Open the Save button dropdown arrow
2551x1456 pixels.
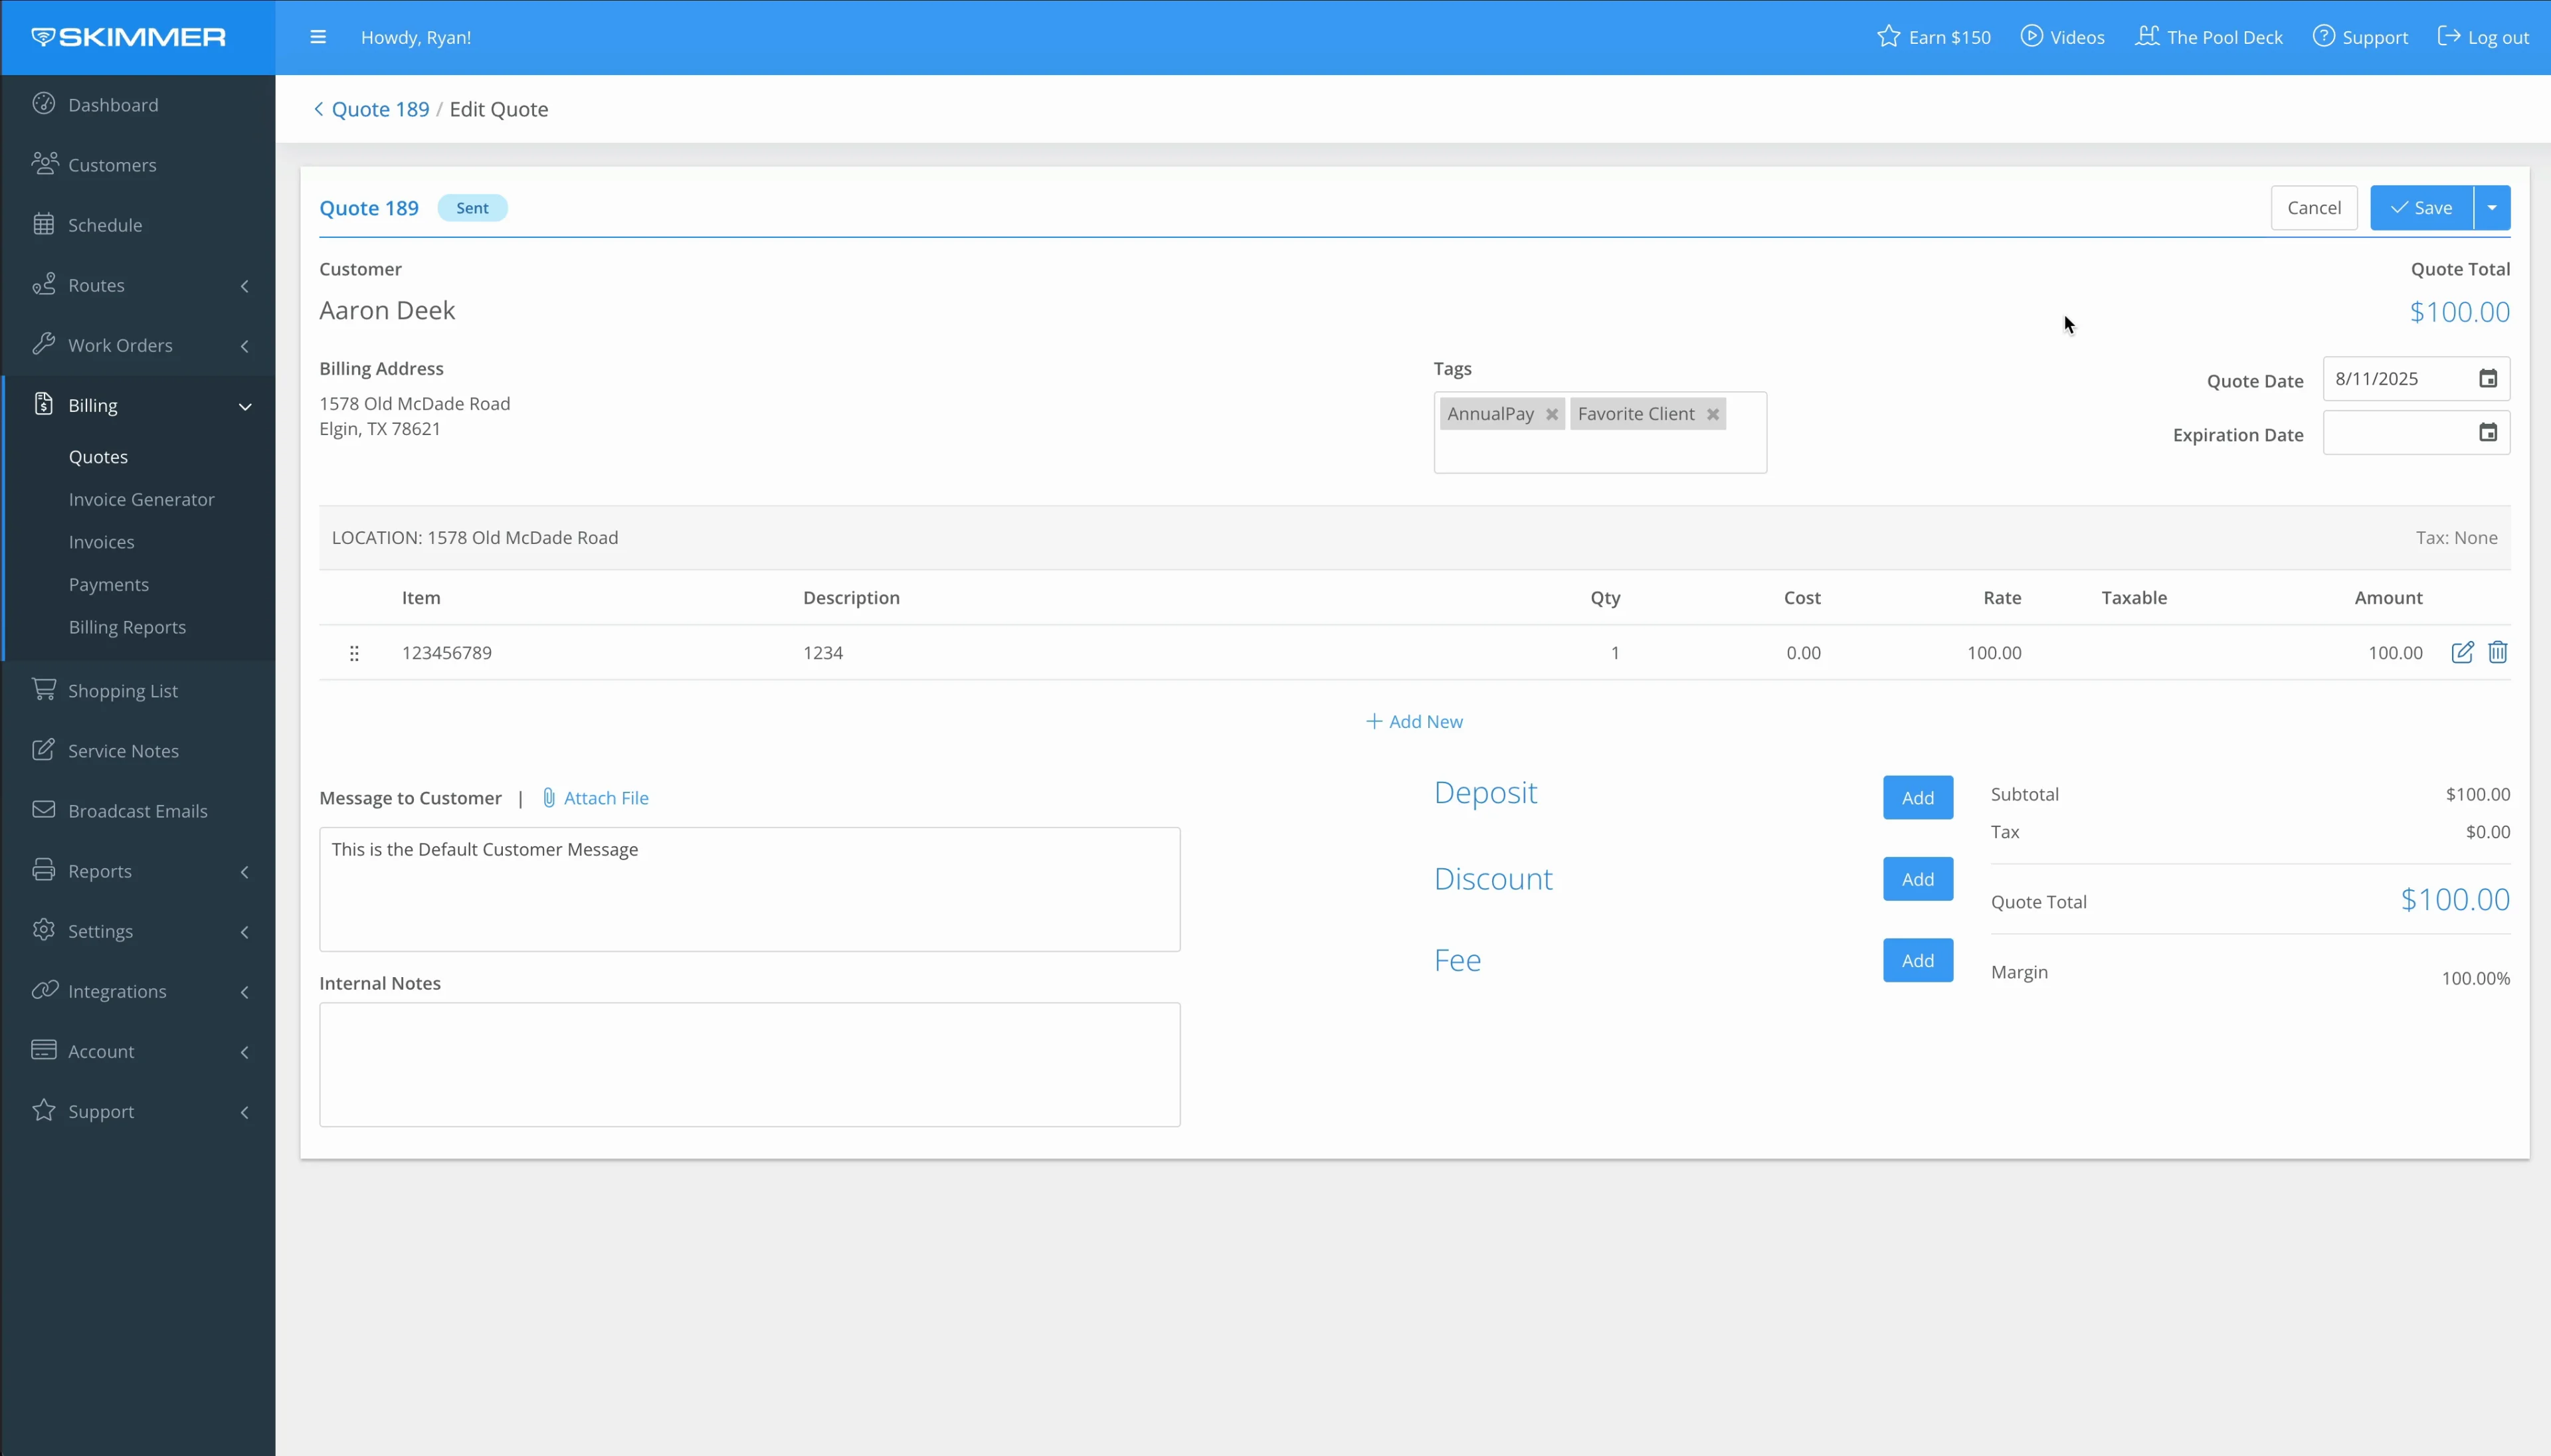(x=2492, y=208)
